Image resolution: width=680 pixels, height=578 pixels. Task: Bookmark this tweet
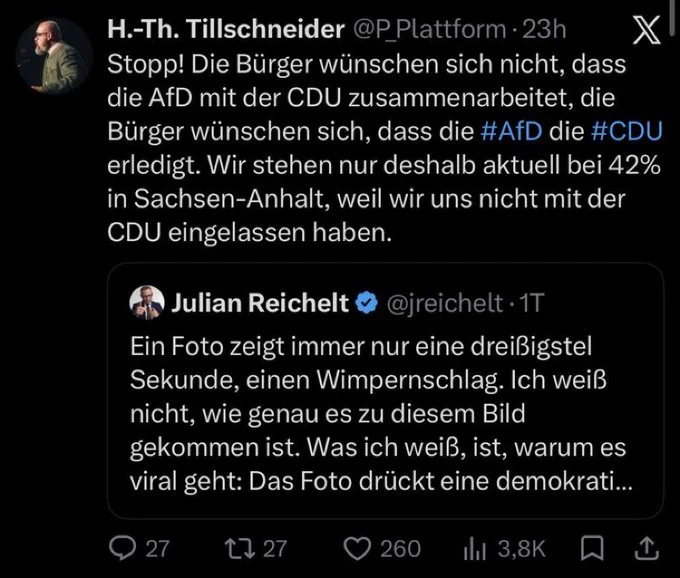592,549
